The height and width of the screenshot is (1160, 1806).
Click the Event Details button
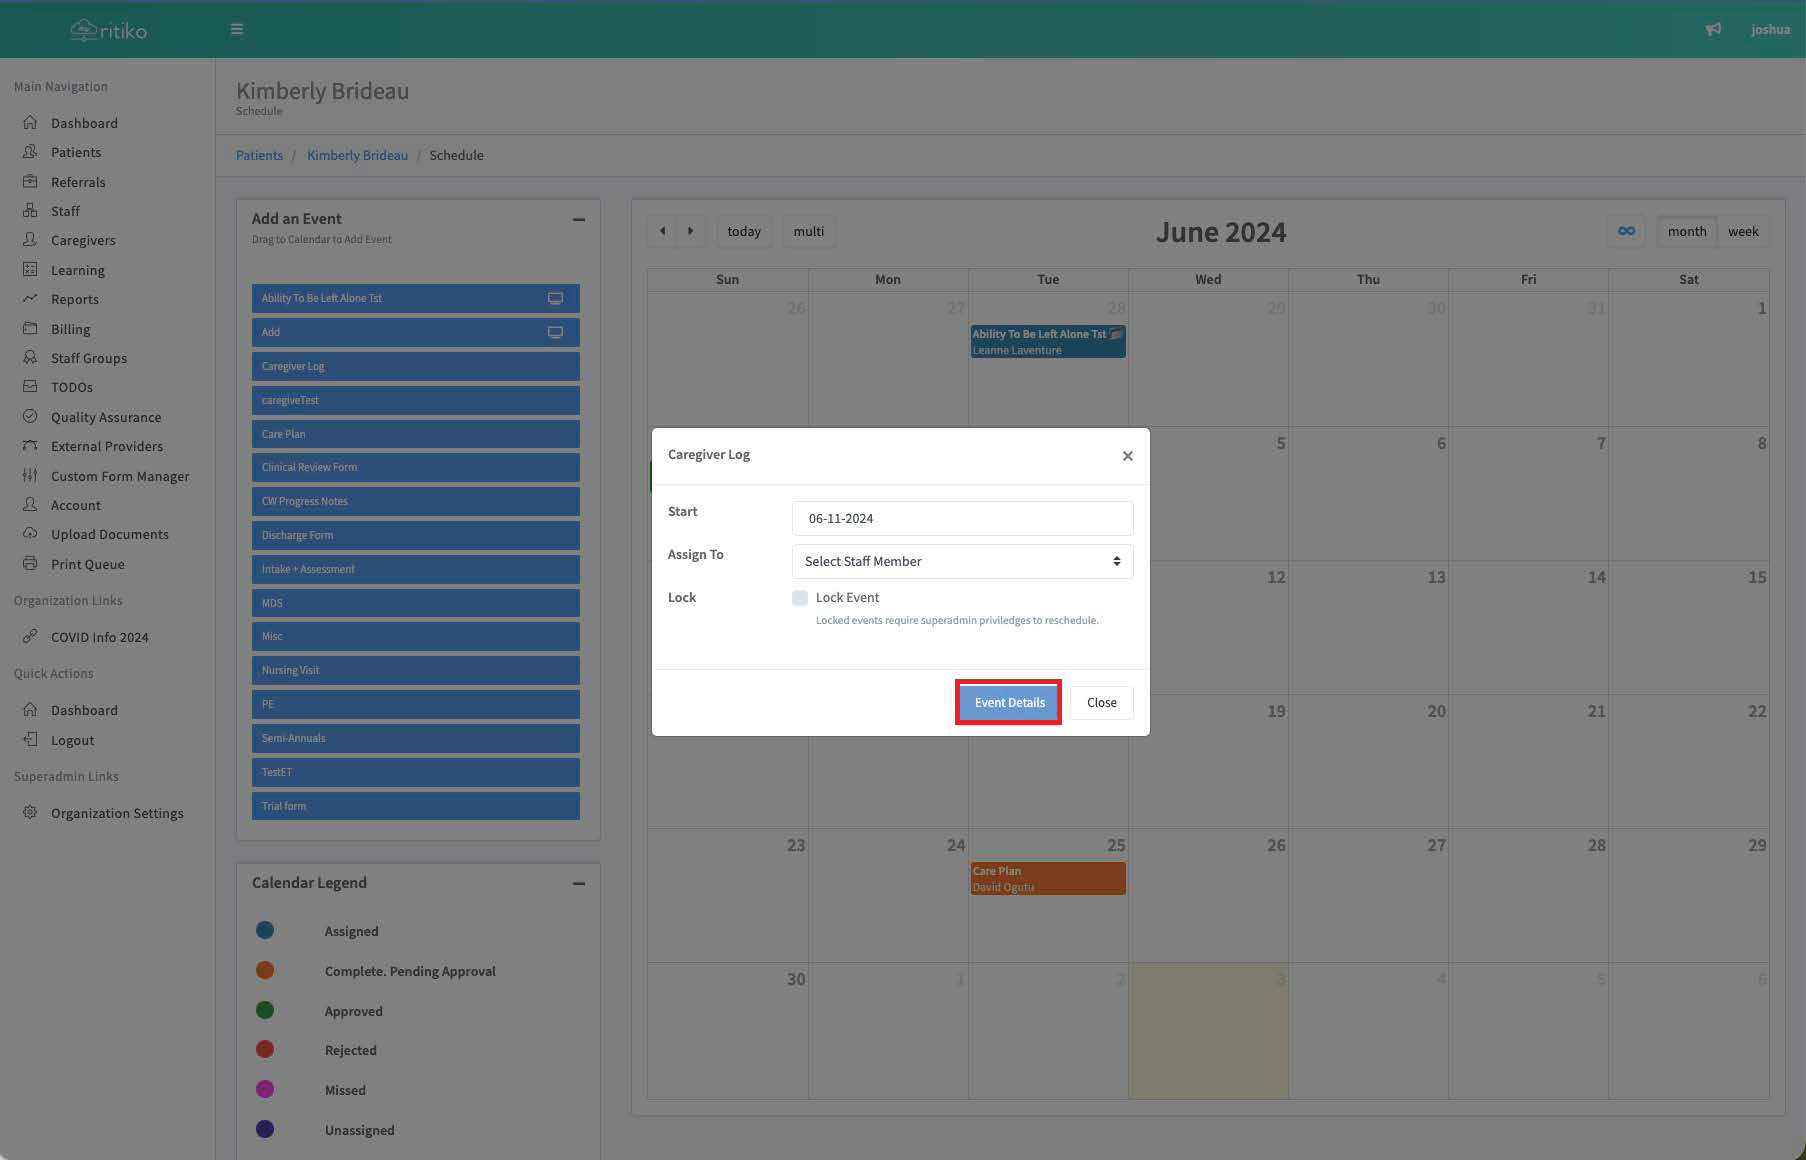pos(1008,702)
